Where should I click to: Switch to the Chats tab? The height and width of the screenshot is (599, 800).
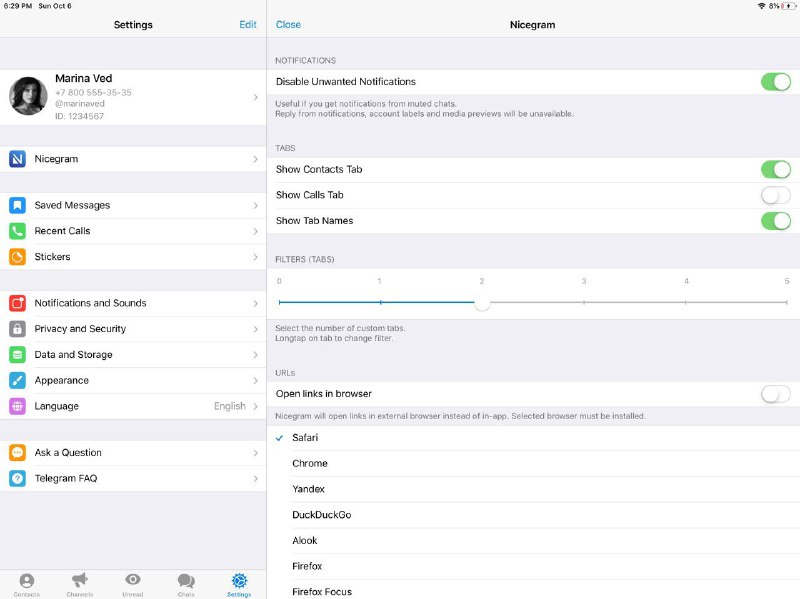(186, 585)
